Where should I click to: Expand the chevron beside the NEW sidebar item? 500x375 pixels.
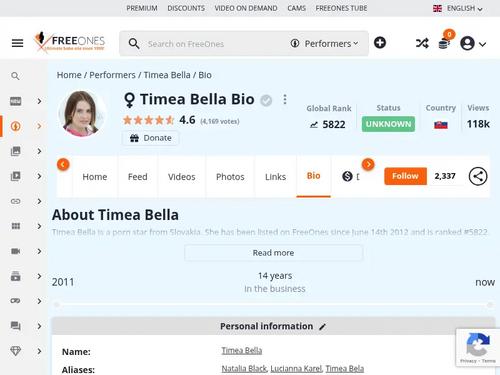coord(39,101)
